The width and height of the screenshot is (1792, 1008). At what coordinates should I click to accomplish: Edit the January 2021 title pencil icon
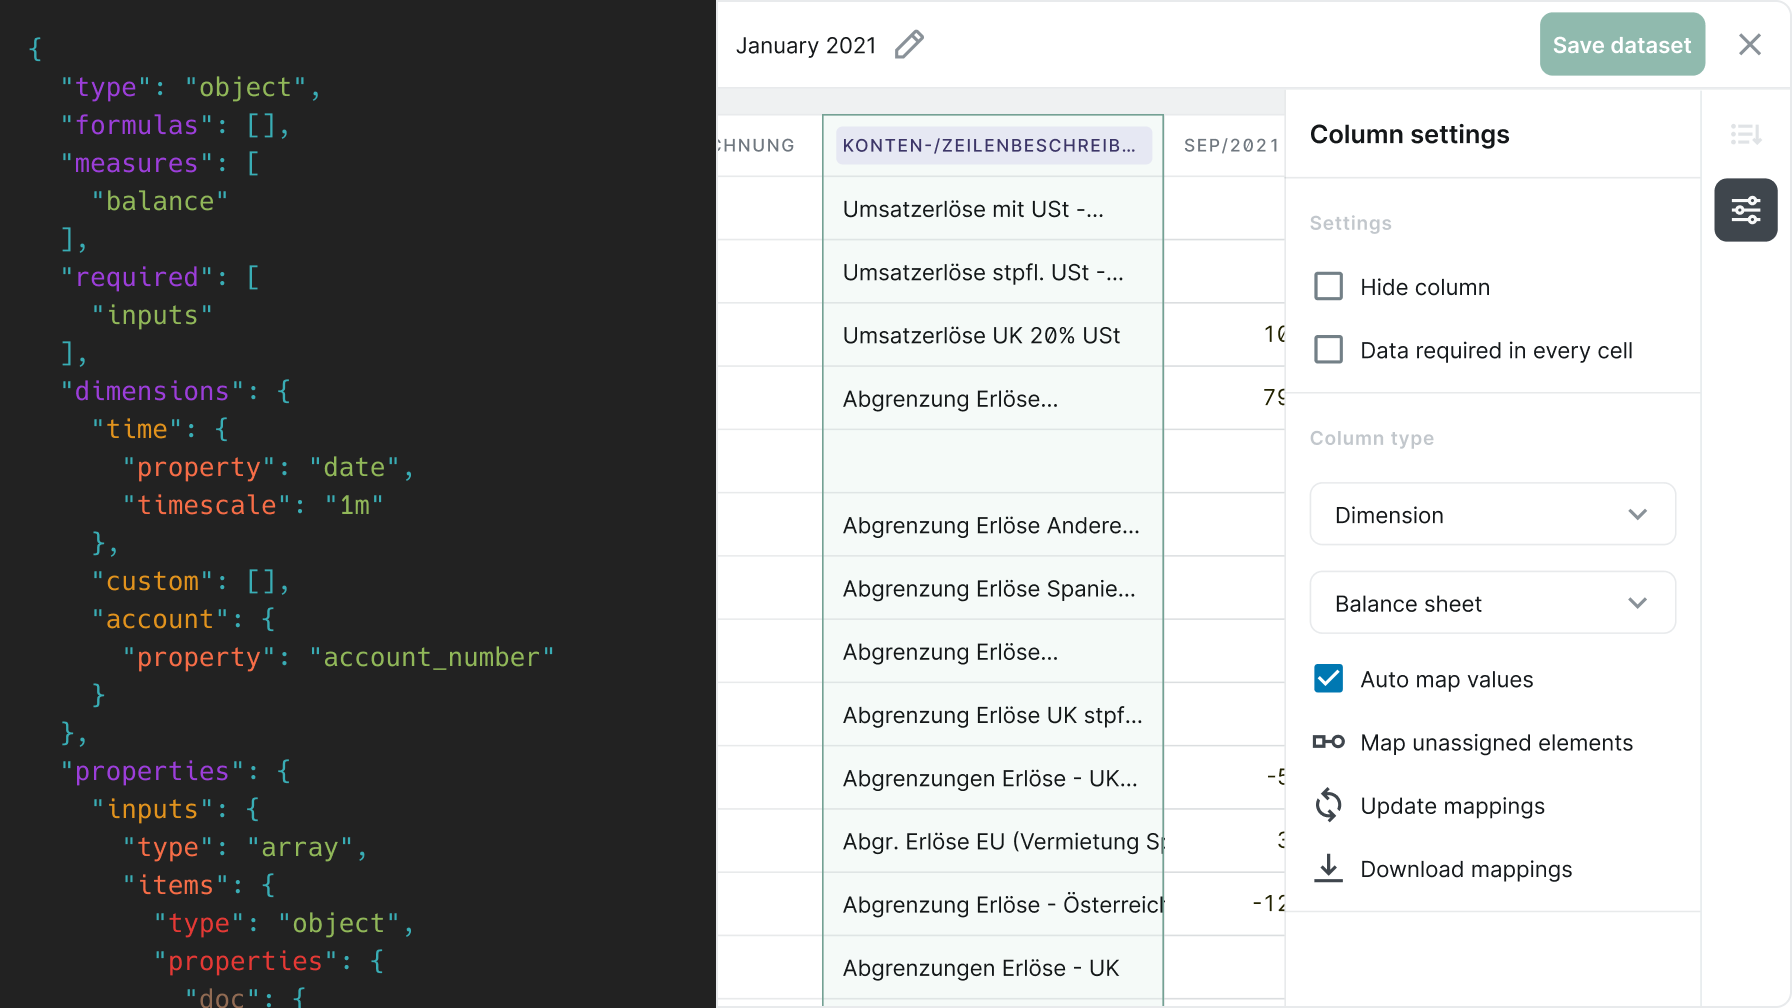tap(909, 45)
